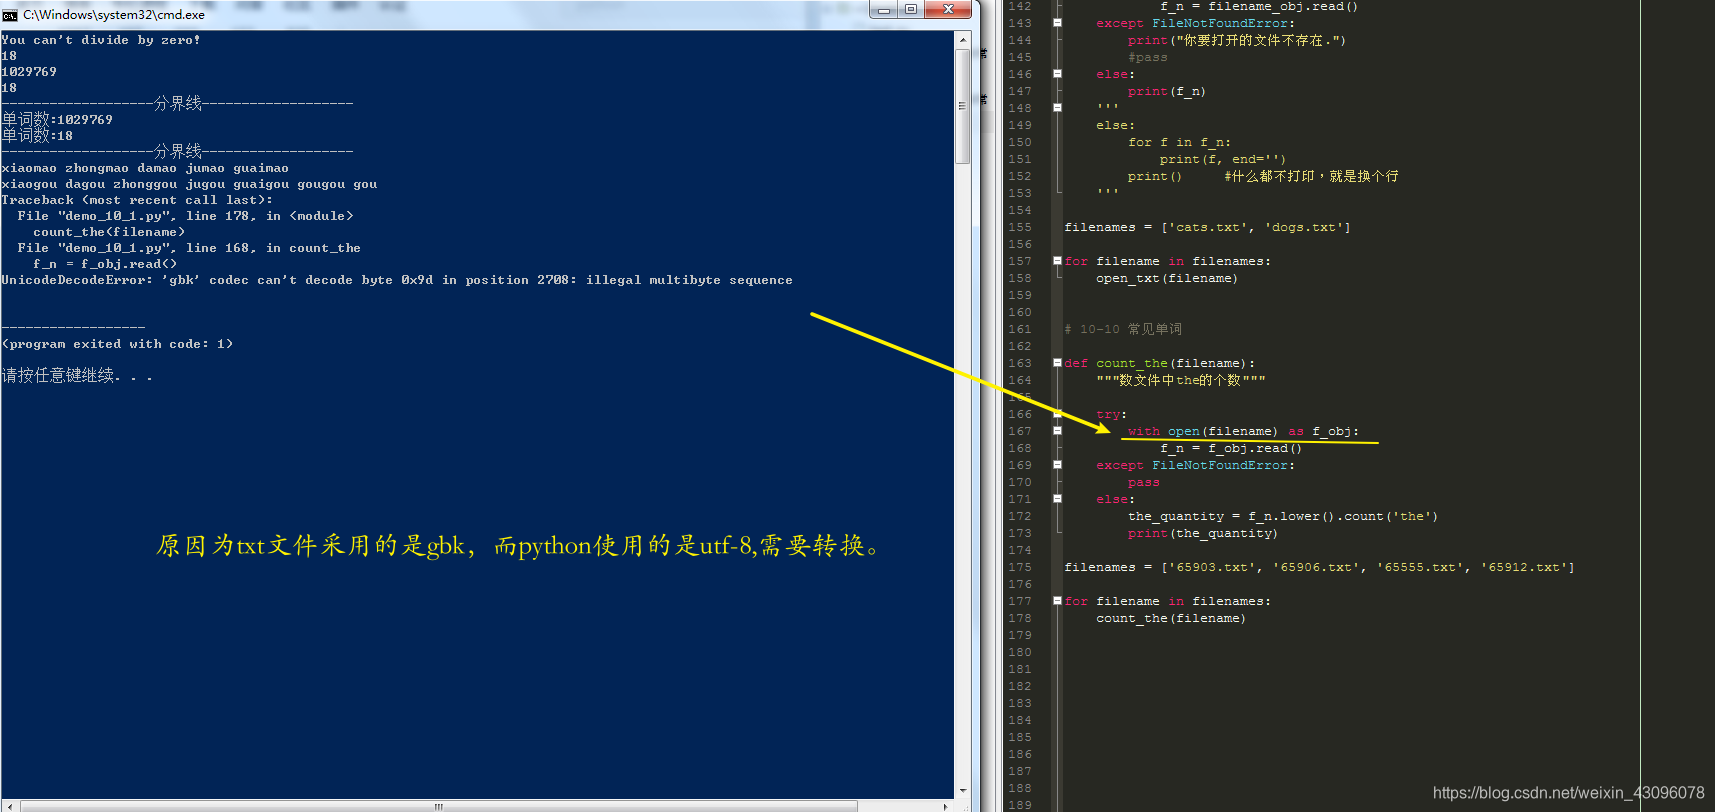Click the console horizontal scrollbar right arrow

pos(946,806)
